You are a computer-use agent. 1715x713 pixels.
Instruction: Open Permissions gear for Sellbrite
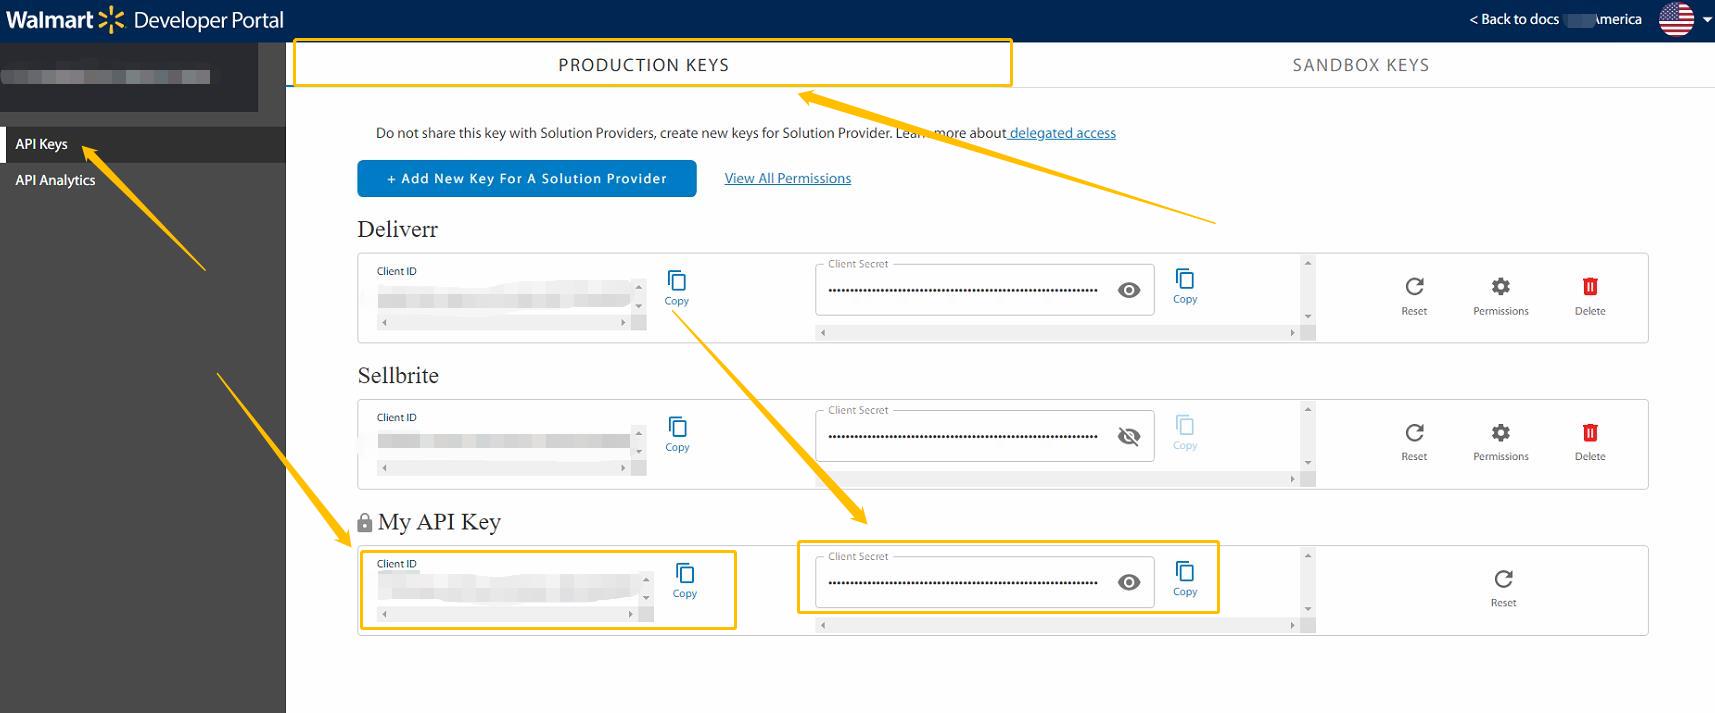coord(1501,441)
